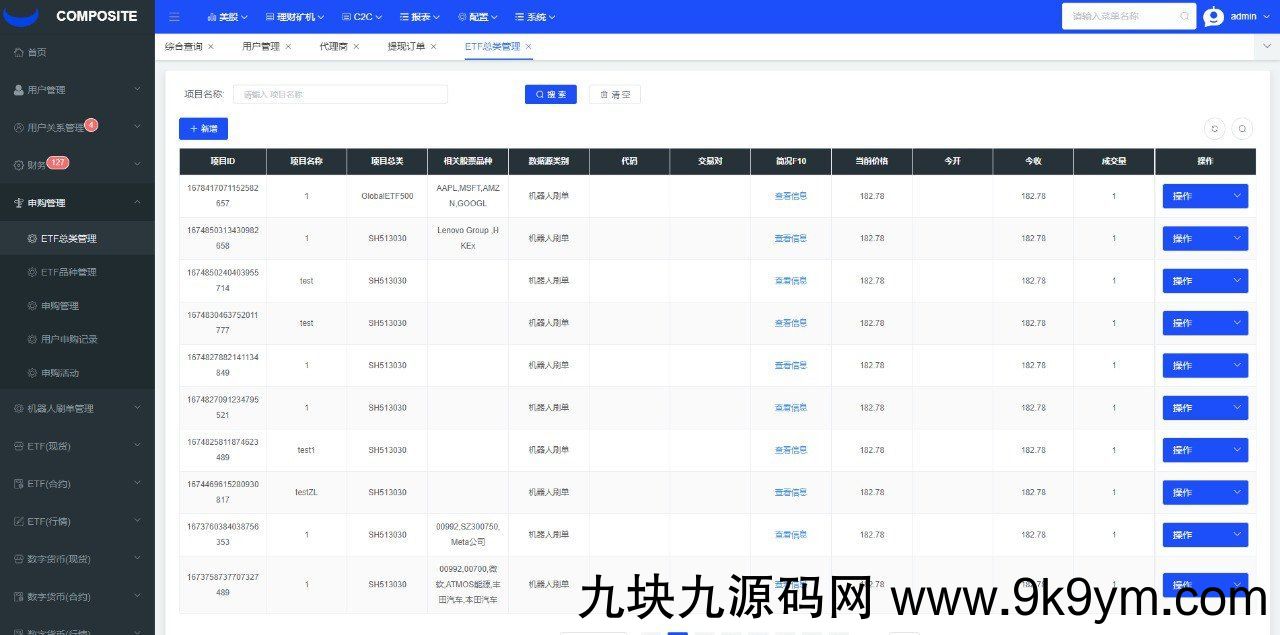The width and height of the screenshot is (1280, 635).
Task: Click the 项目名称 search input field
Action: [340, 94]
